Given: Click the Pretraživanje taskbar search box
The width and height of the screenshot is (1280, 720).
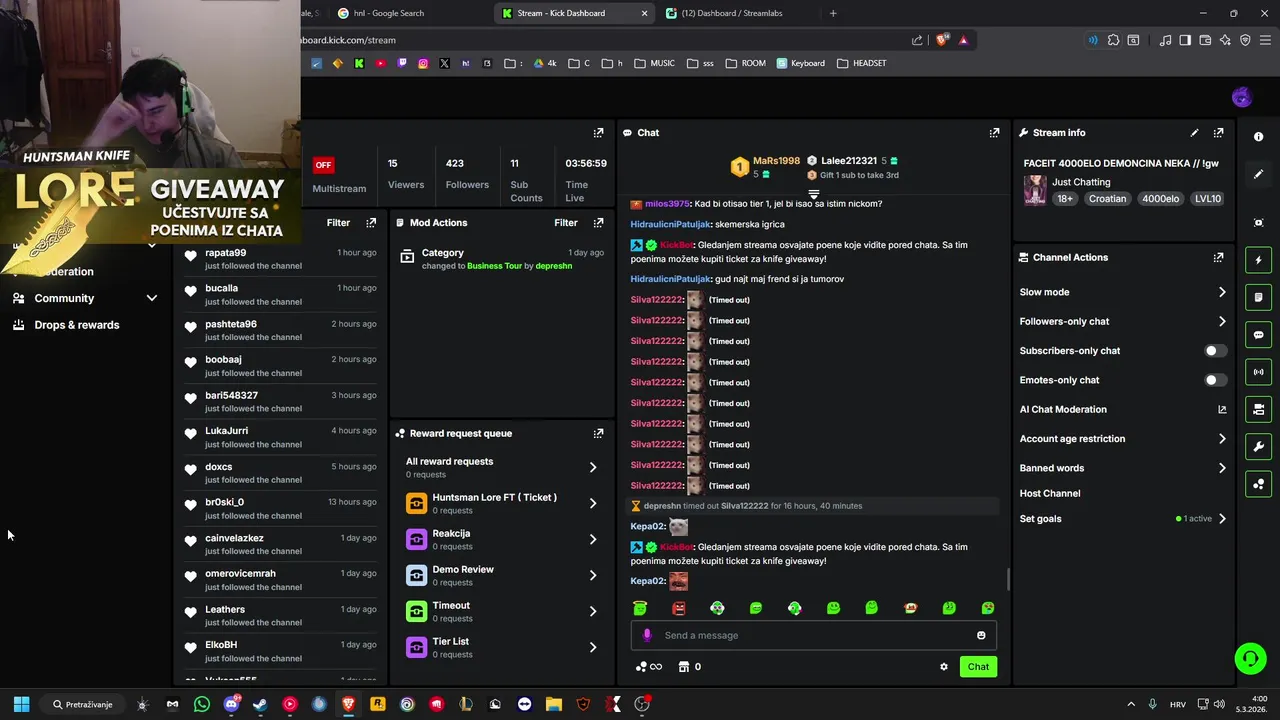Looking at the screenshot, I should (x=83, y=704).
